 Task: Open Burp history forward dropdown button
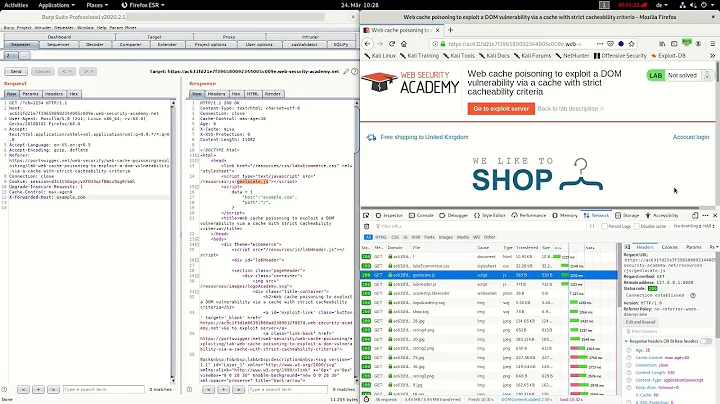(88, 71)
